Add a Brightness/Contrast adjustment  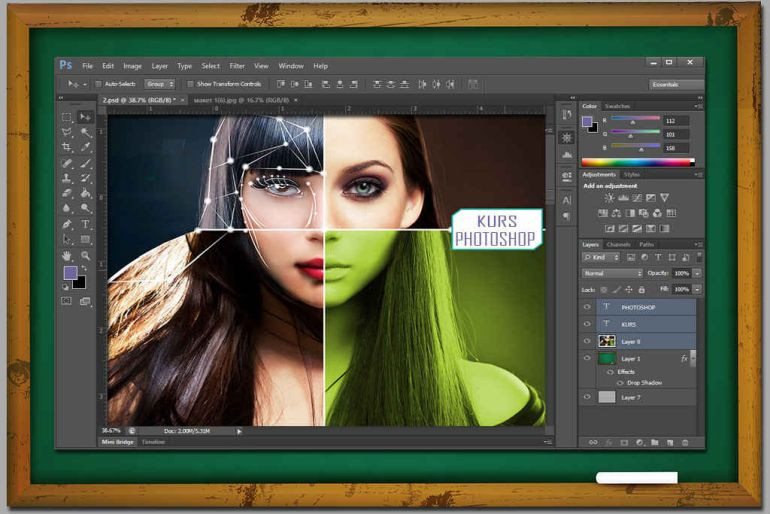604,198
